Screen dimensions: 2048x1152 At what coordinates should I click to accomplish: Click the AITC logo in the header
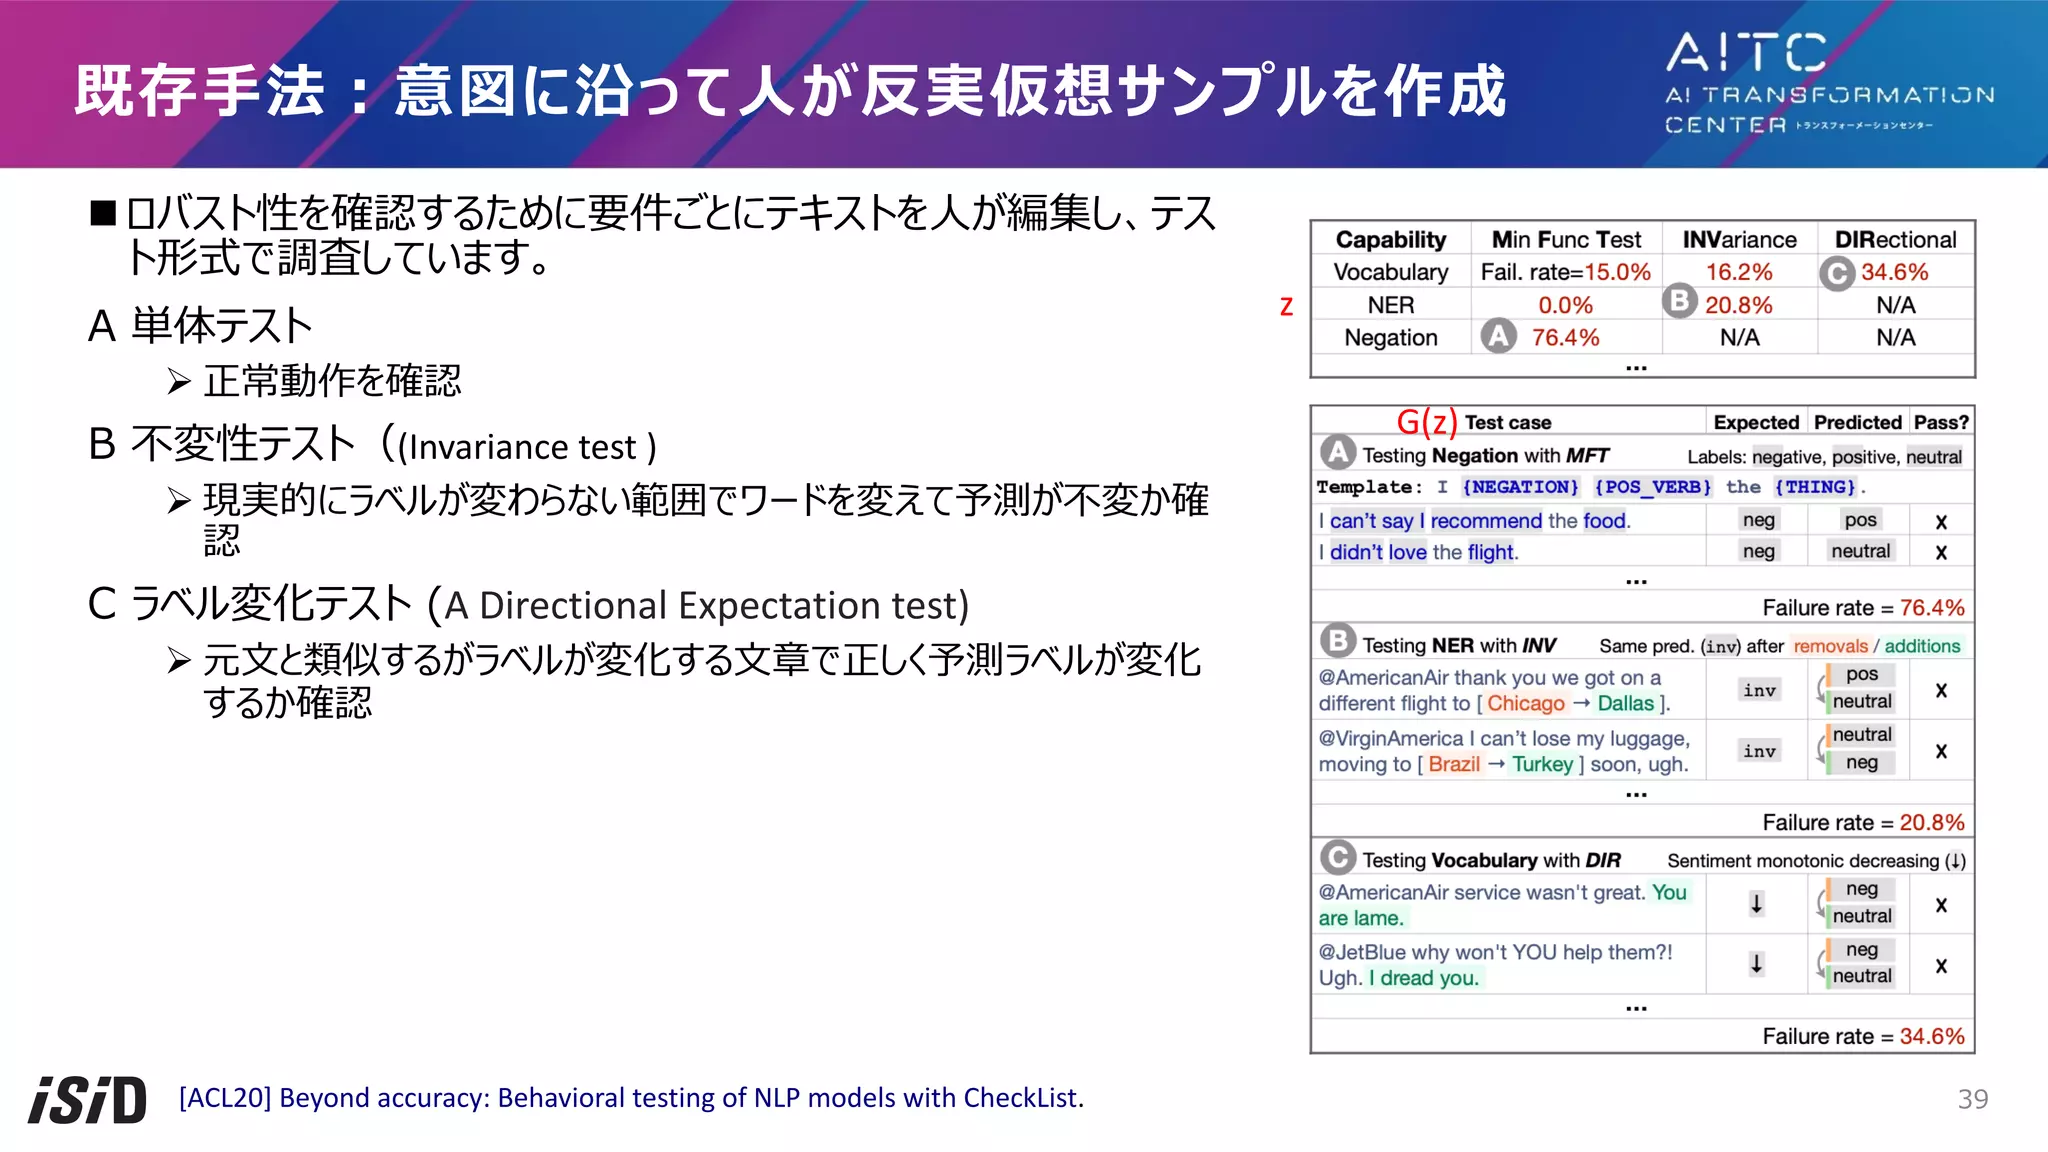[x=1828, y=83]
